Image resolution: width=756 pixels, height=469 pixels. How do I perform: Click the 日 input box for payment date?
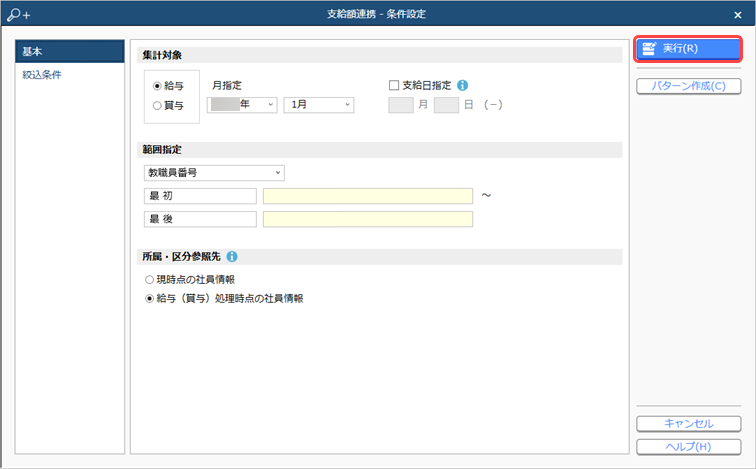coord(446,105)
